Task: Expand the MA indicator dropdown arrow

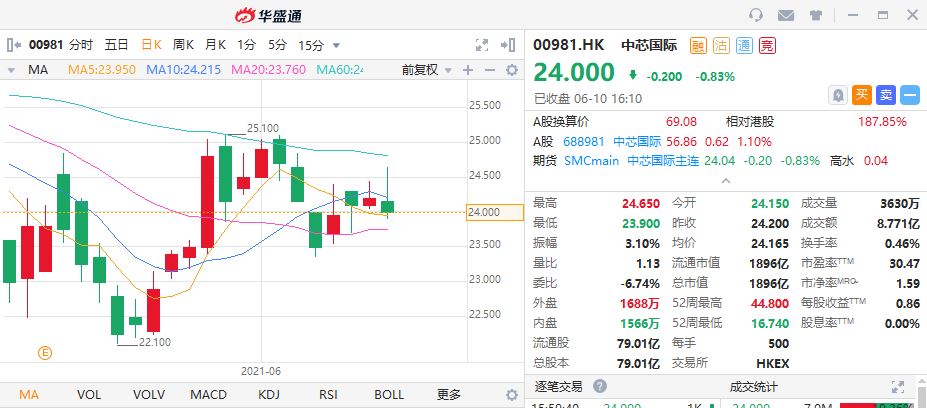Action: [11, 70]
